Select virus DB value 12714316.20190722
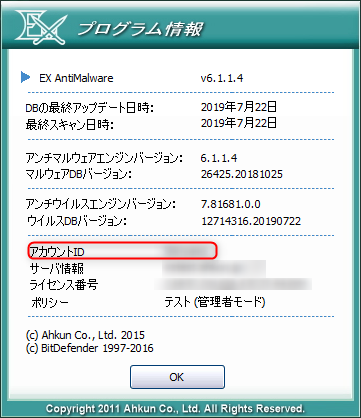 251,221
